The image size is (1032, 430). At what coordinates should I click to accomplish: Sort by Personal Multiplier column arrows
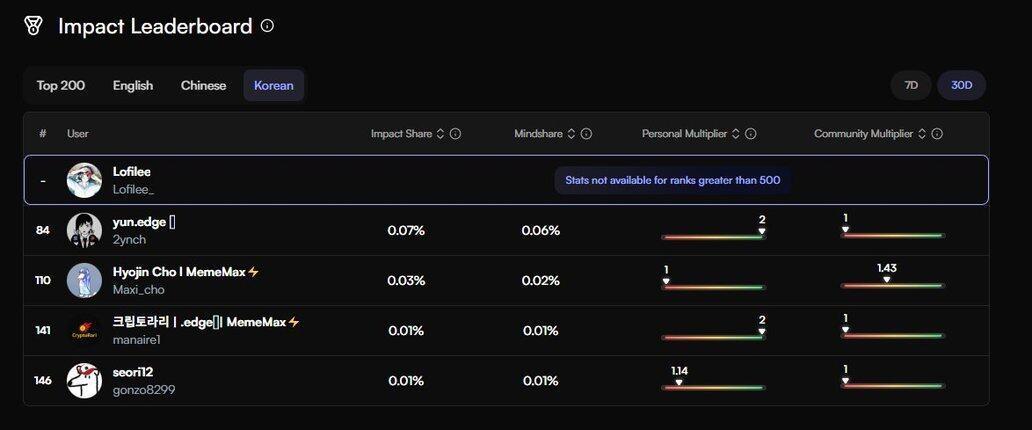(736, 134)
